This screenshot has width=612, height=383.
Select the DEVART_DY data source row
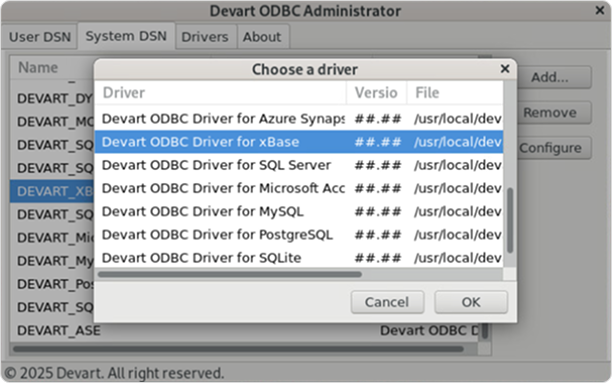pyautogui.click(x=52, y=98)
